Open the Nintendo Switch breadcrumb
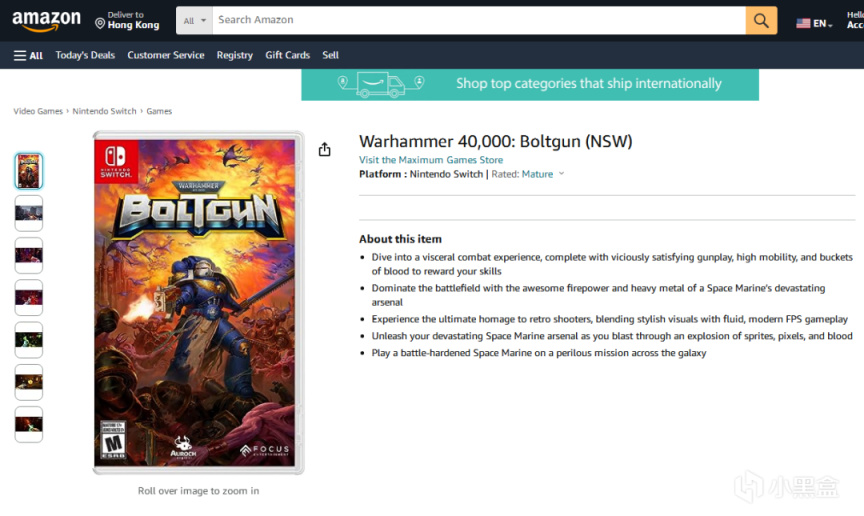This screenshot has width=864, height=516. (x=104, y=111)
